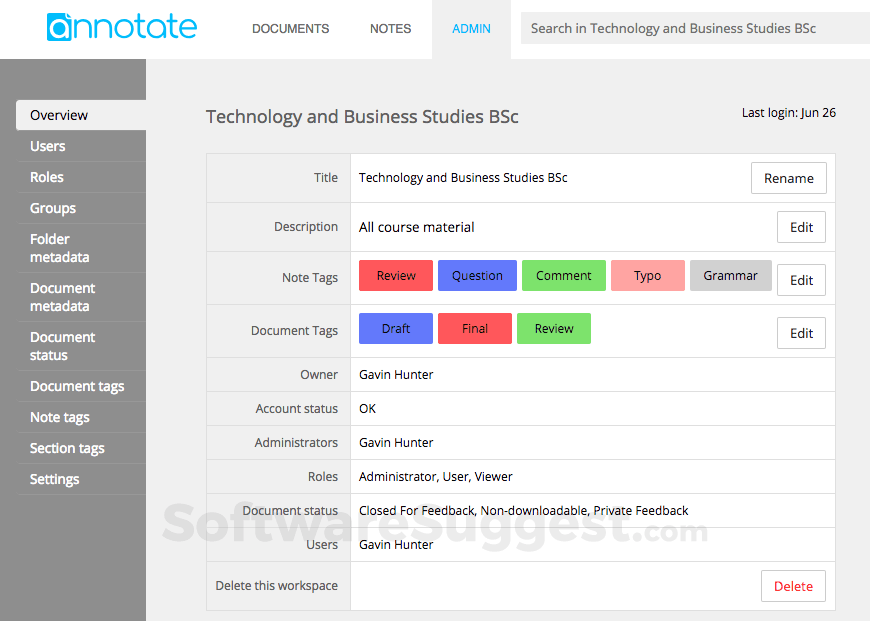This screenshot has height=621, width=870.
Task: Open the Documents tab
Action: 290,29
